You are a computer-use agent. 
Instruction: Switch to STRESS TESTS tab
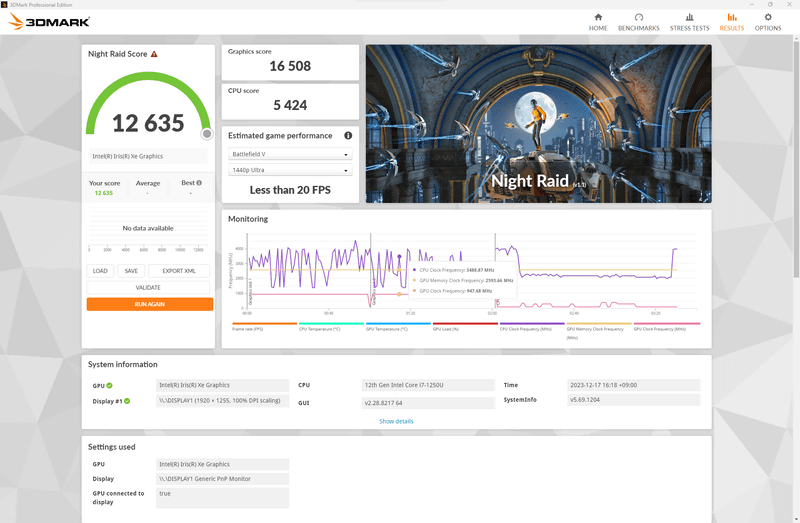coord(689,22)
